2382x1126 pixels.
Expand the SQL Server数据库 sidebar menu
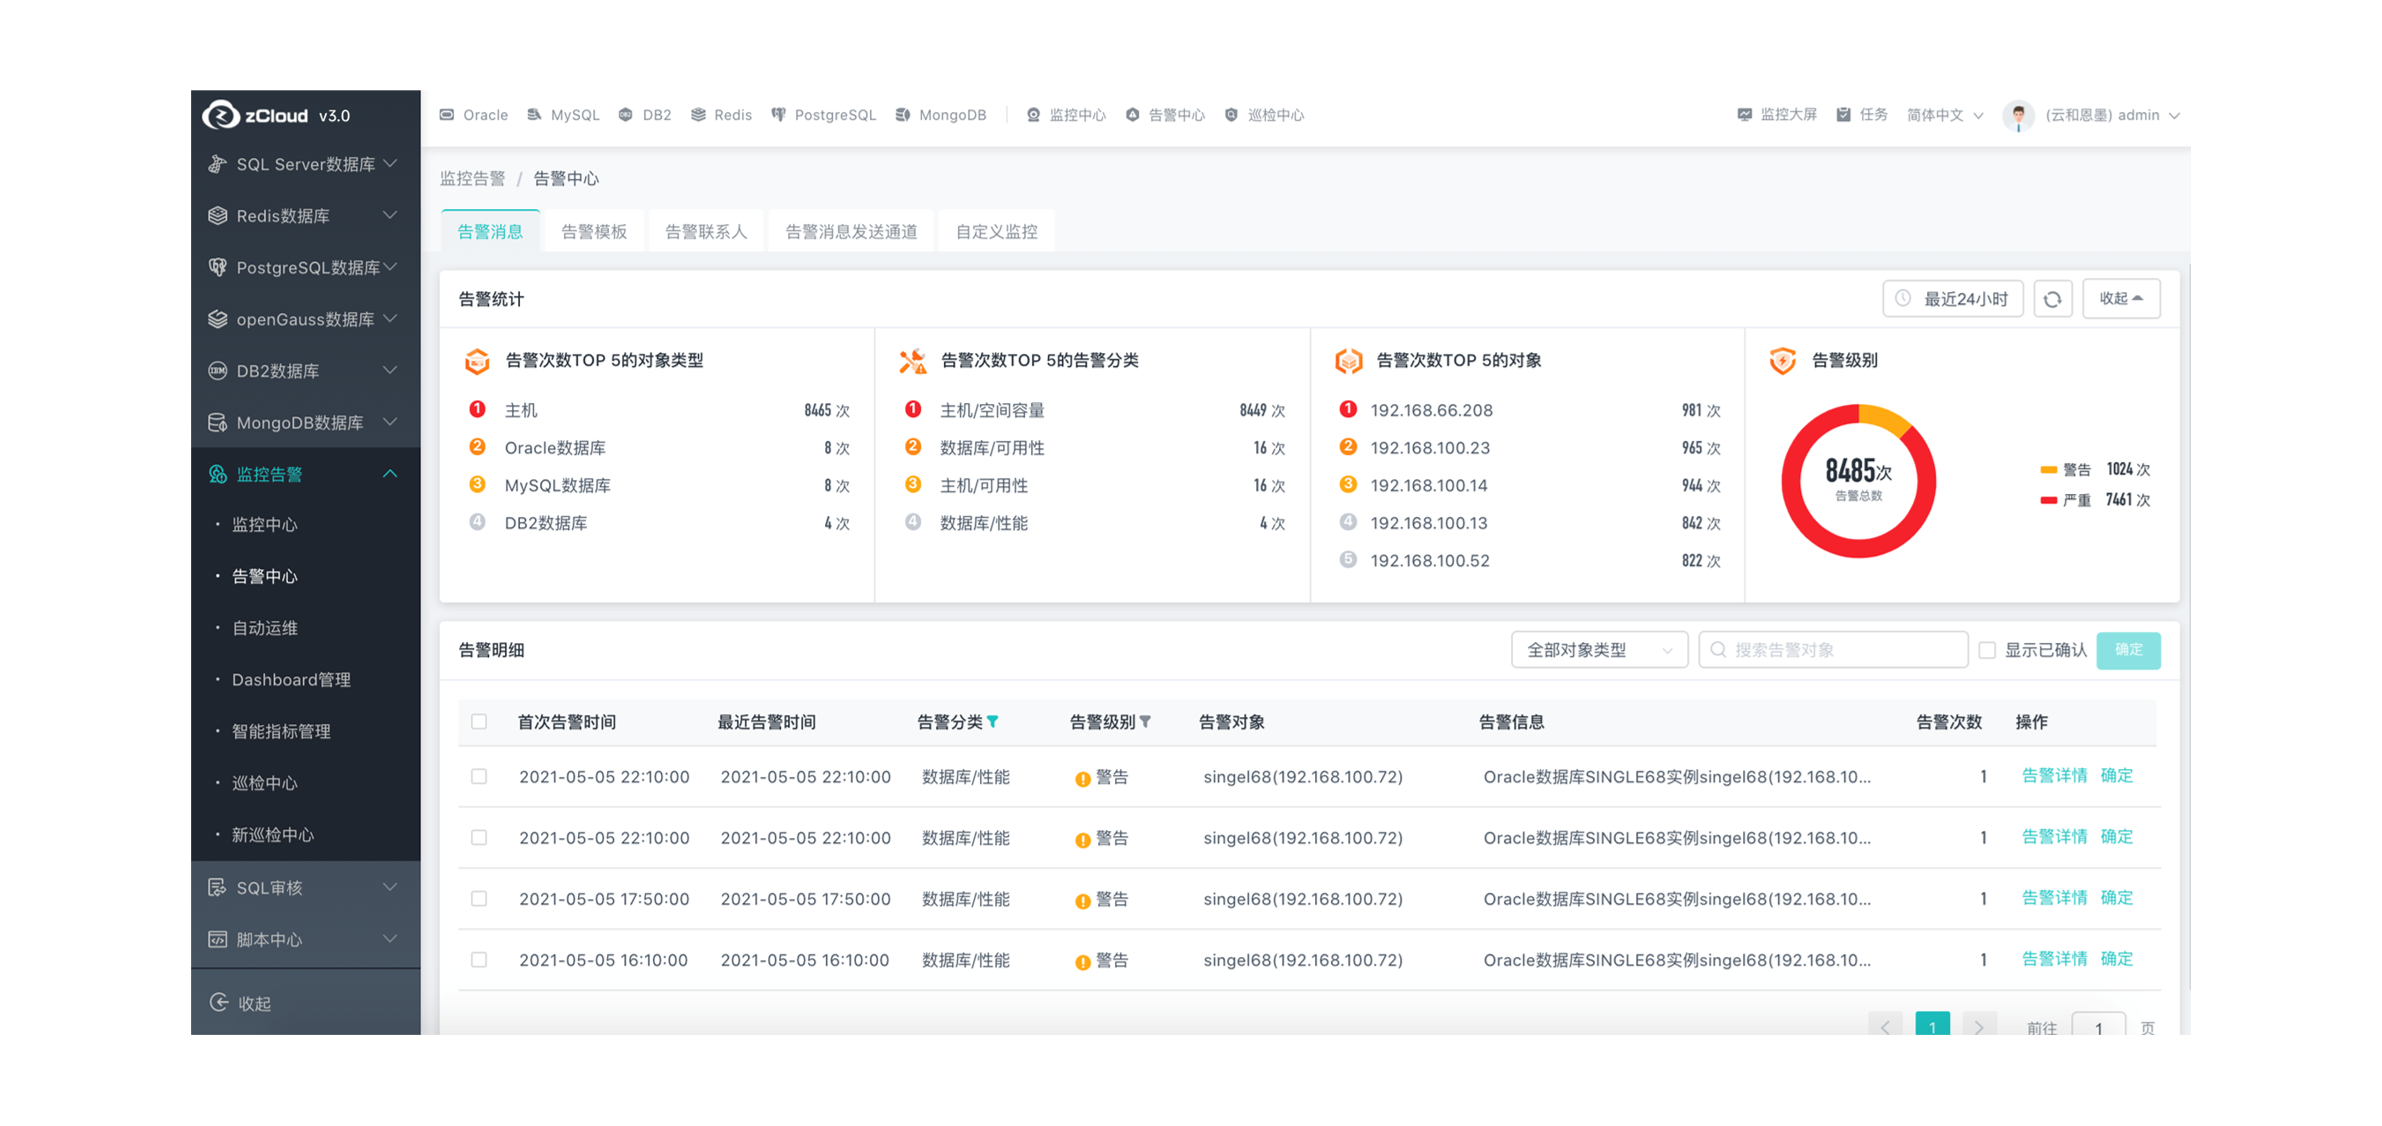pyautogui.click(x=305, y=164)
